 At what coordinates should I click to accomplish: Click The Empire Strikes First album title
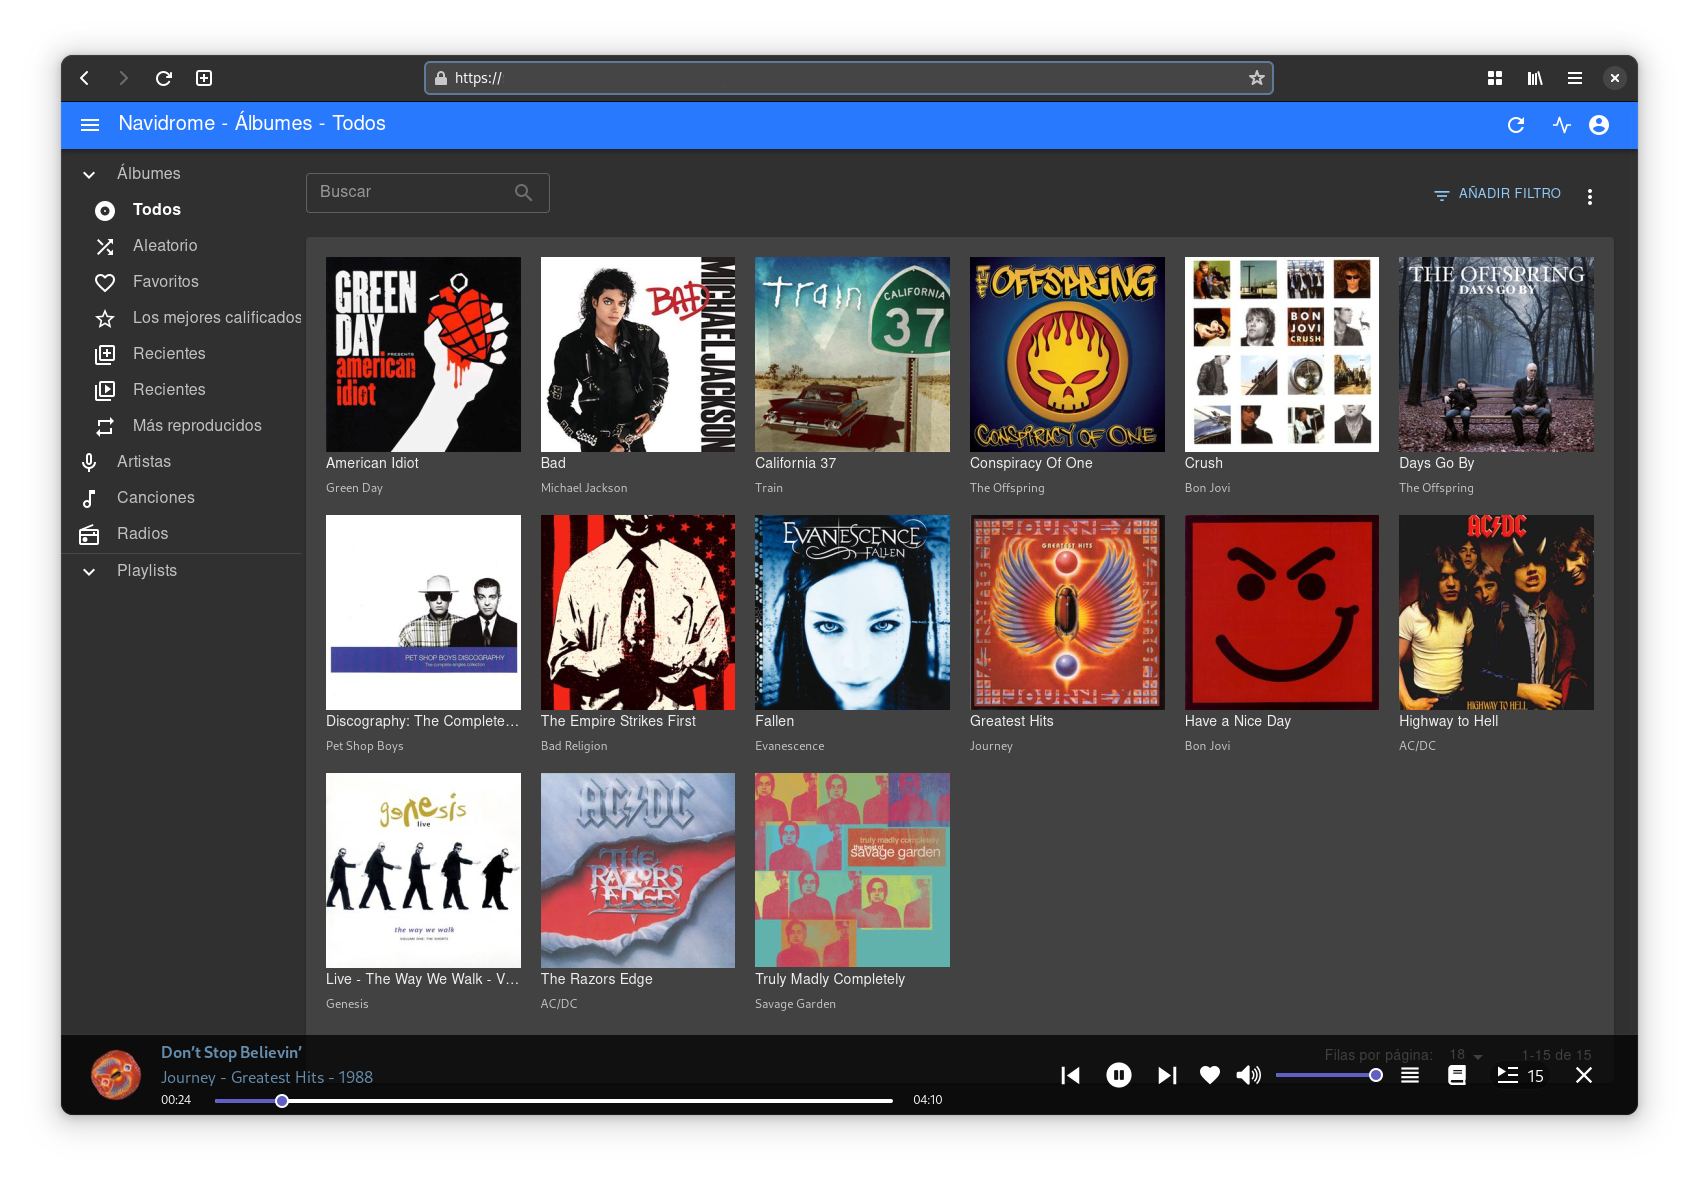pos(618,721)
